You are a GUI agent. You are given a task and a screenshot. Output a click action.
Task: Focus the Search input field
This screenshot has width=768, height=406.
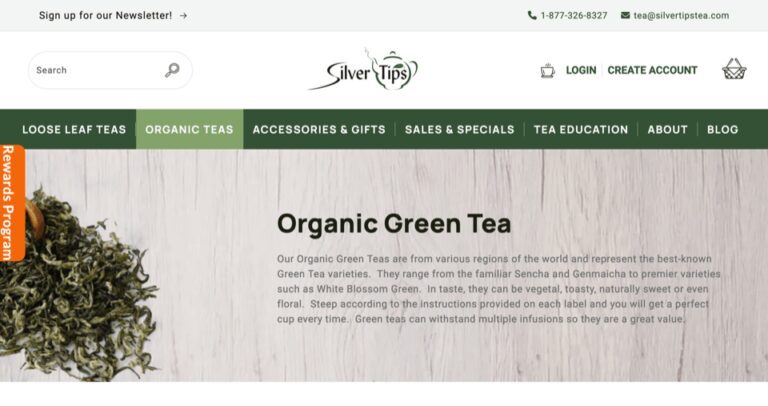point(96,70)
